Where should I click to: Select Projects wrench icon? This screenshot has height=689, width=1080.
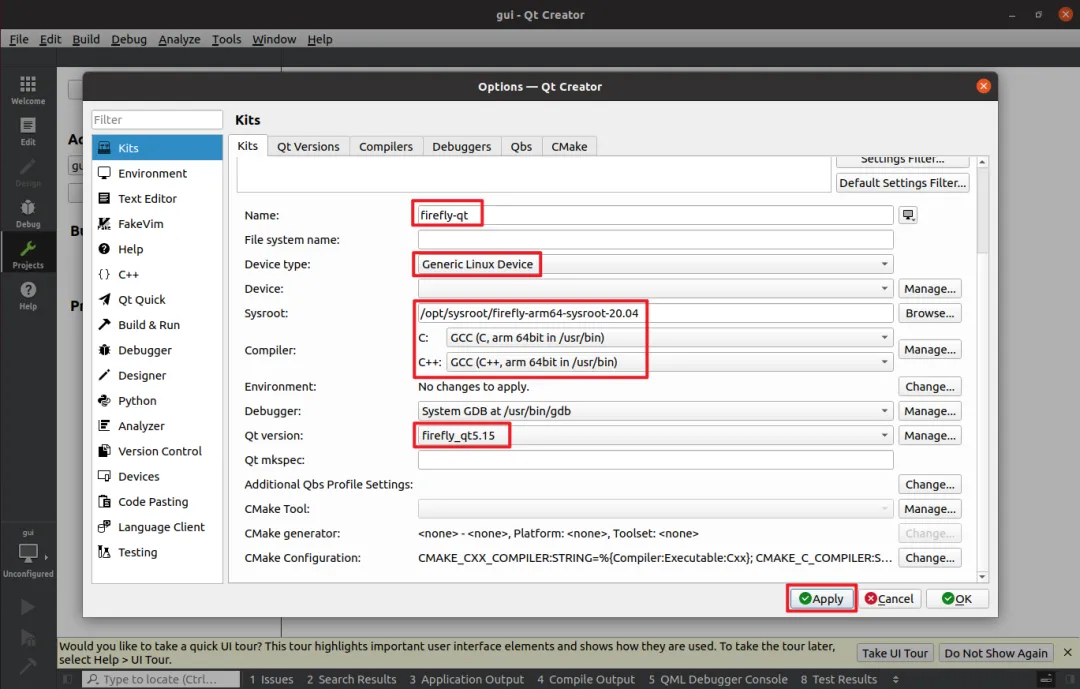(x=28, y=254)
